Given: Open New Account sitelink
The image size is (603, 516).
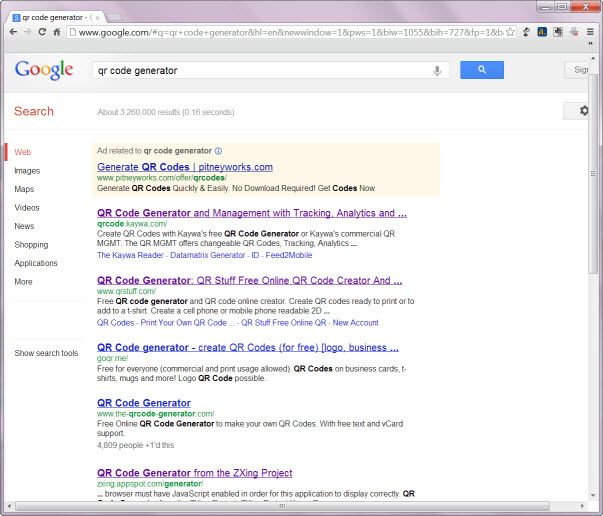Looking at the screenshot, I should point(356,323).
